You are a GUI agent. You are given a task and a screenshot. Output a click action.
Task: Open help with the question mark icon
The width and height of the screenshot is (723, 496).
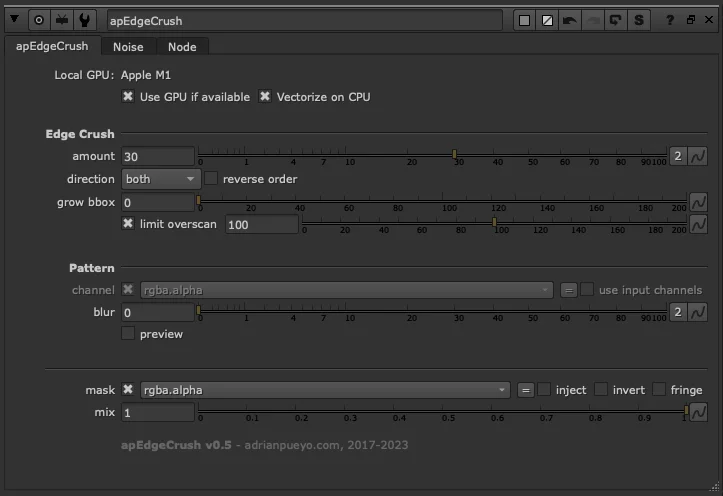click(670, 20)
